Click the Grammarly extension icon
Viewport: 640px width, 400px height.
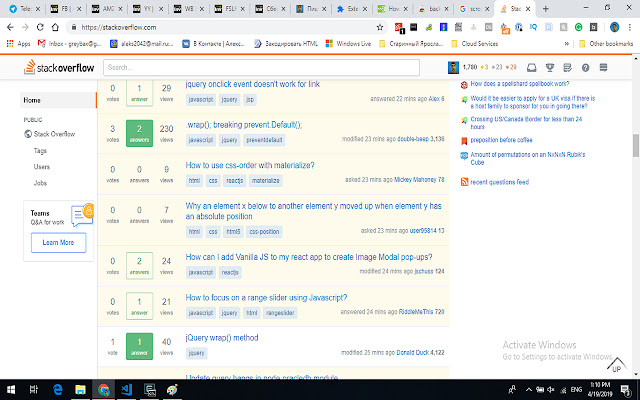click(578, 27)
